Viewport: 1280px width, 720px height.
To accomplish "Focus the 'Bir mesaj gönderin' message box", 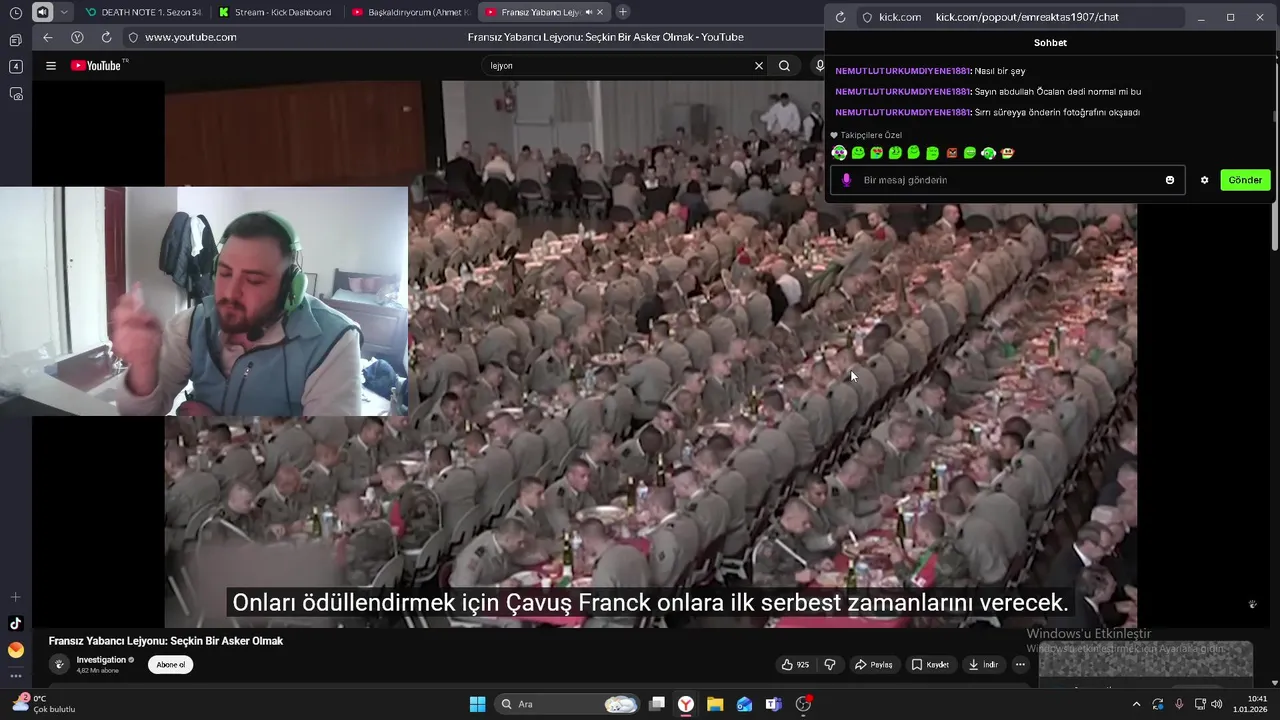I will (x=1008, y=180).
